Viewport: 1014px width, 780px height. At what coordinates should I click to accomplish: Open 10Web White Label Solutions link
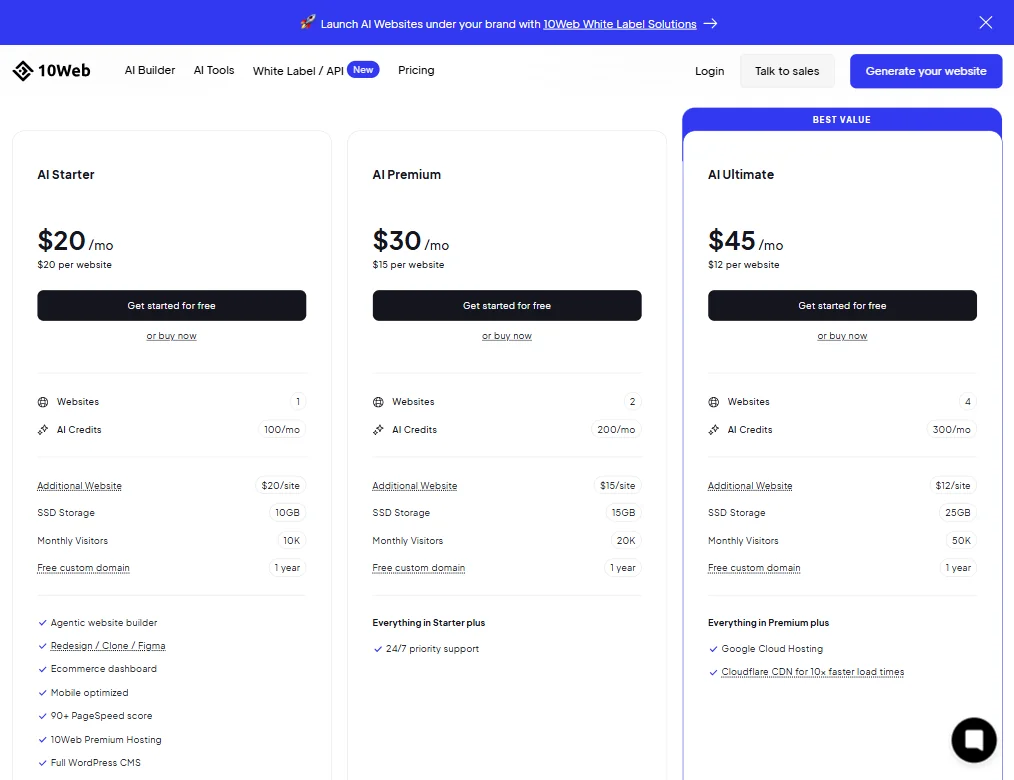click(x=620, y=24)
